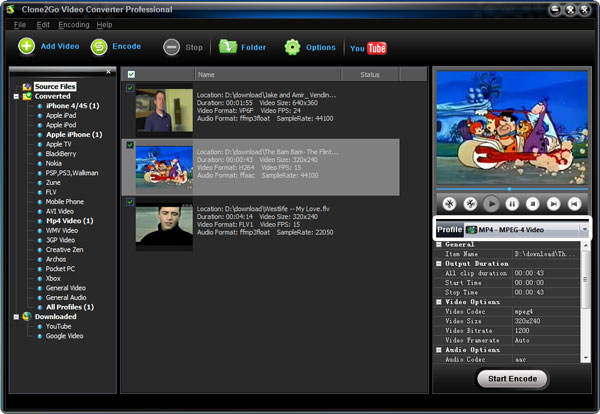The image size is (600, 414).
Task: Close the left profile panel
Action: [108, 73]
